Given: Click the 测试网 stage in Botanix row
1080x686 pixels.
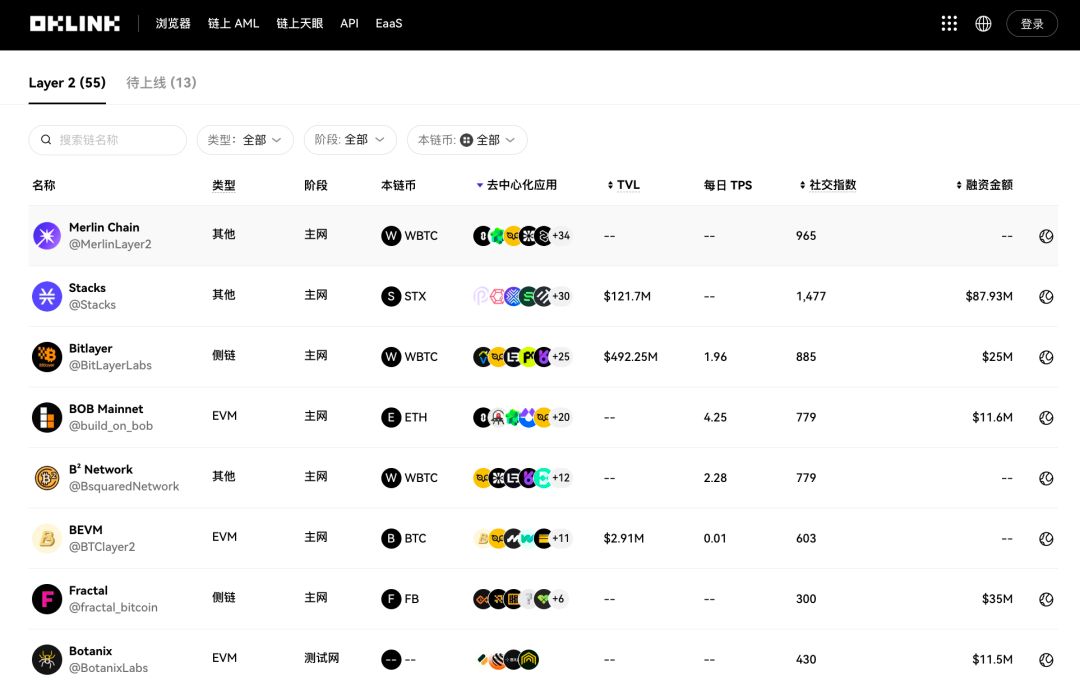Looking at the screenshot, I should [x=322, y=658].
